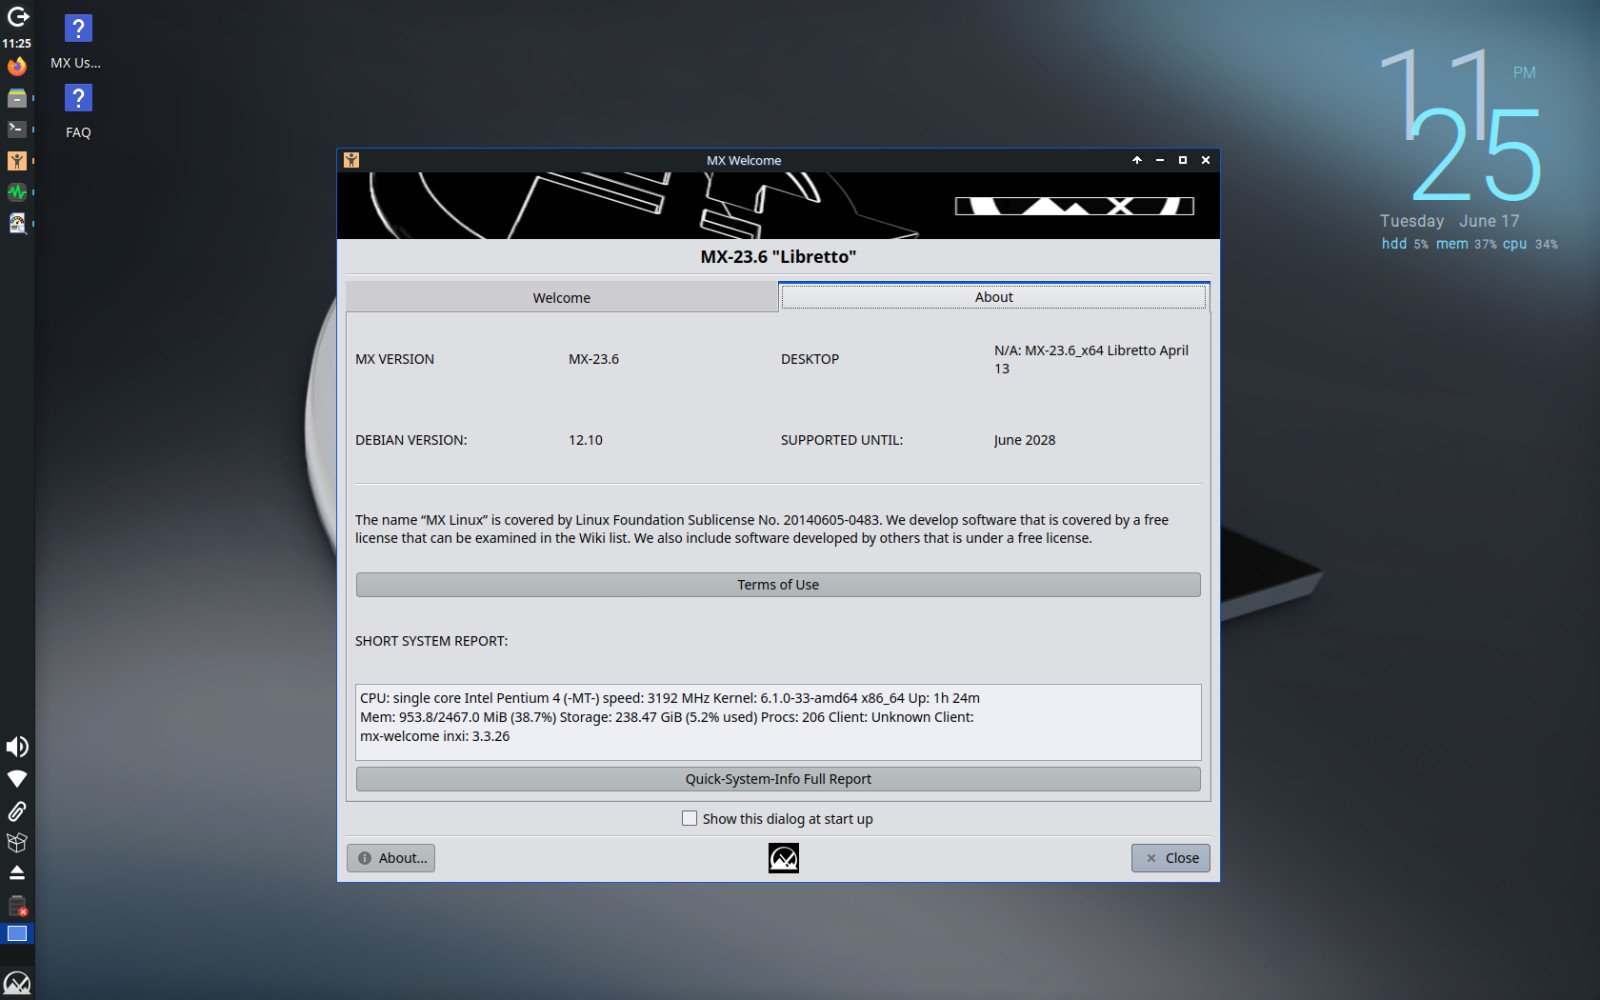Select the blue workspace pager square
The height and width of the screenshot is (1000, 1600).
(17, 934)
